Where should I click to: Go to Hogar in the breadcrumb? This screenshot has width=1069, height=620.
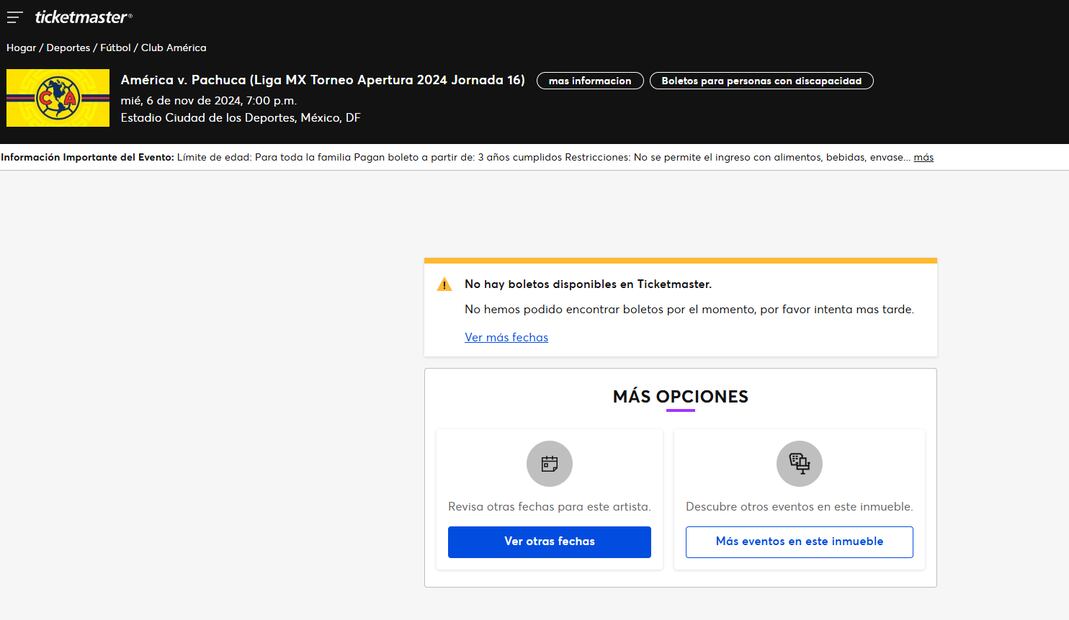[x=21, y=48]
